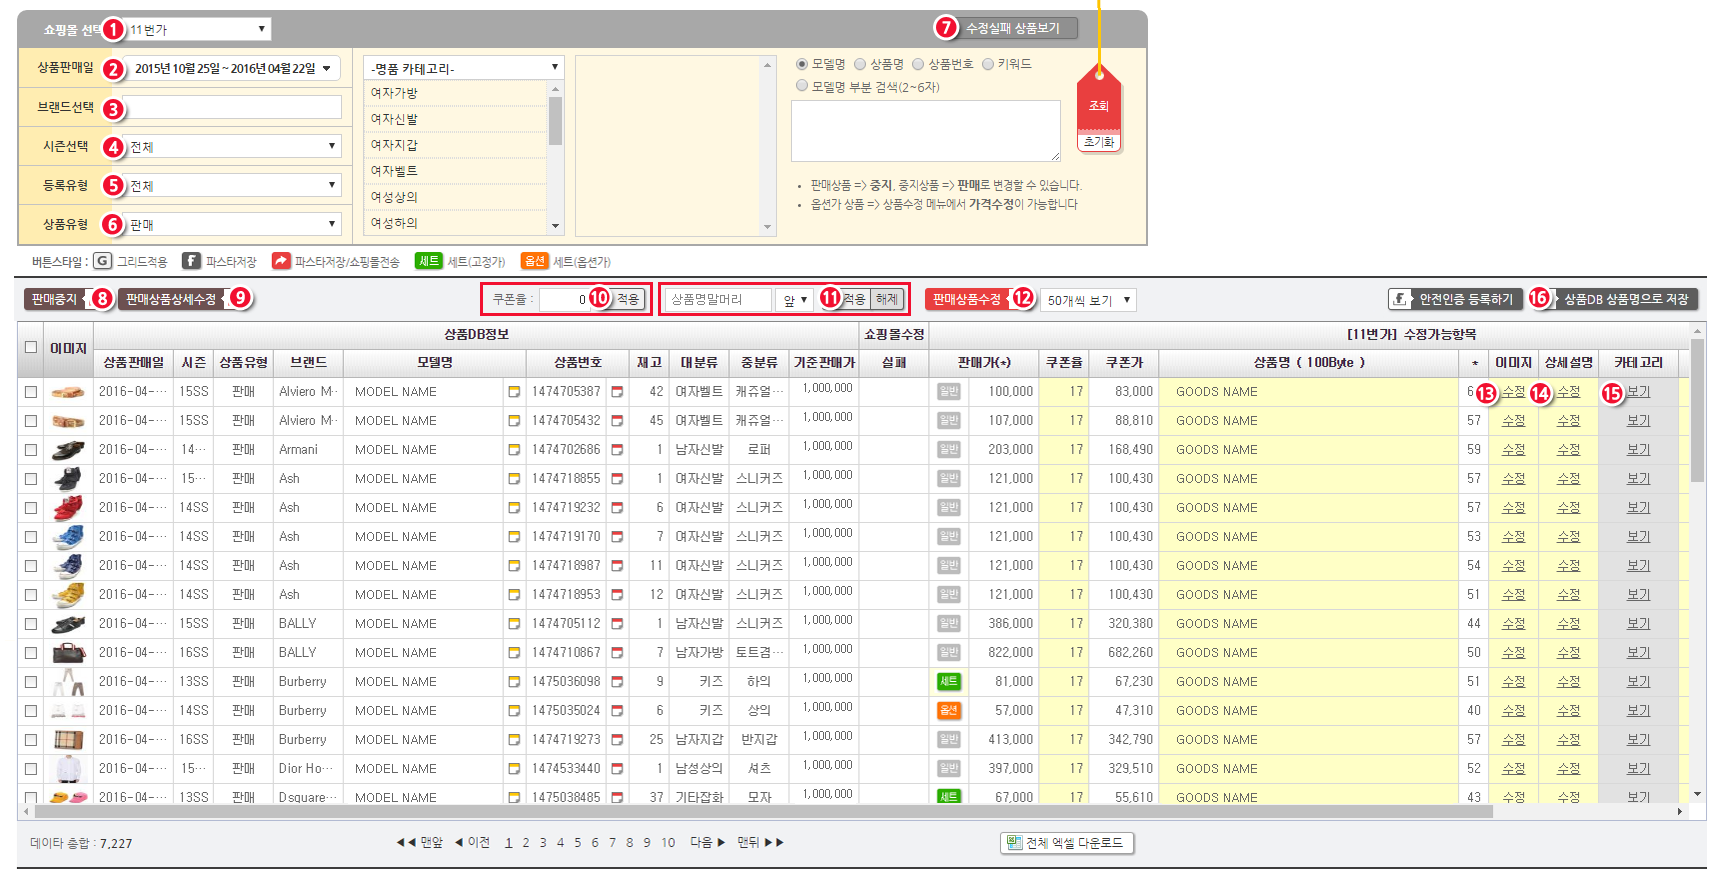Image resolution: width=1723 pixels, height=888 pixels.
Task: Click the red share arrow 쇼핑몰전송 icon
Action: (x=281, y=261)
